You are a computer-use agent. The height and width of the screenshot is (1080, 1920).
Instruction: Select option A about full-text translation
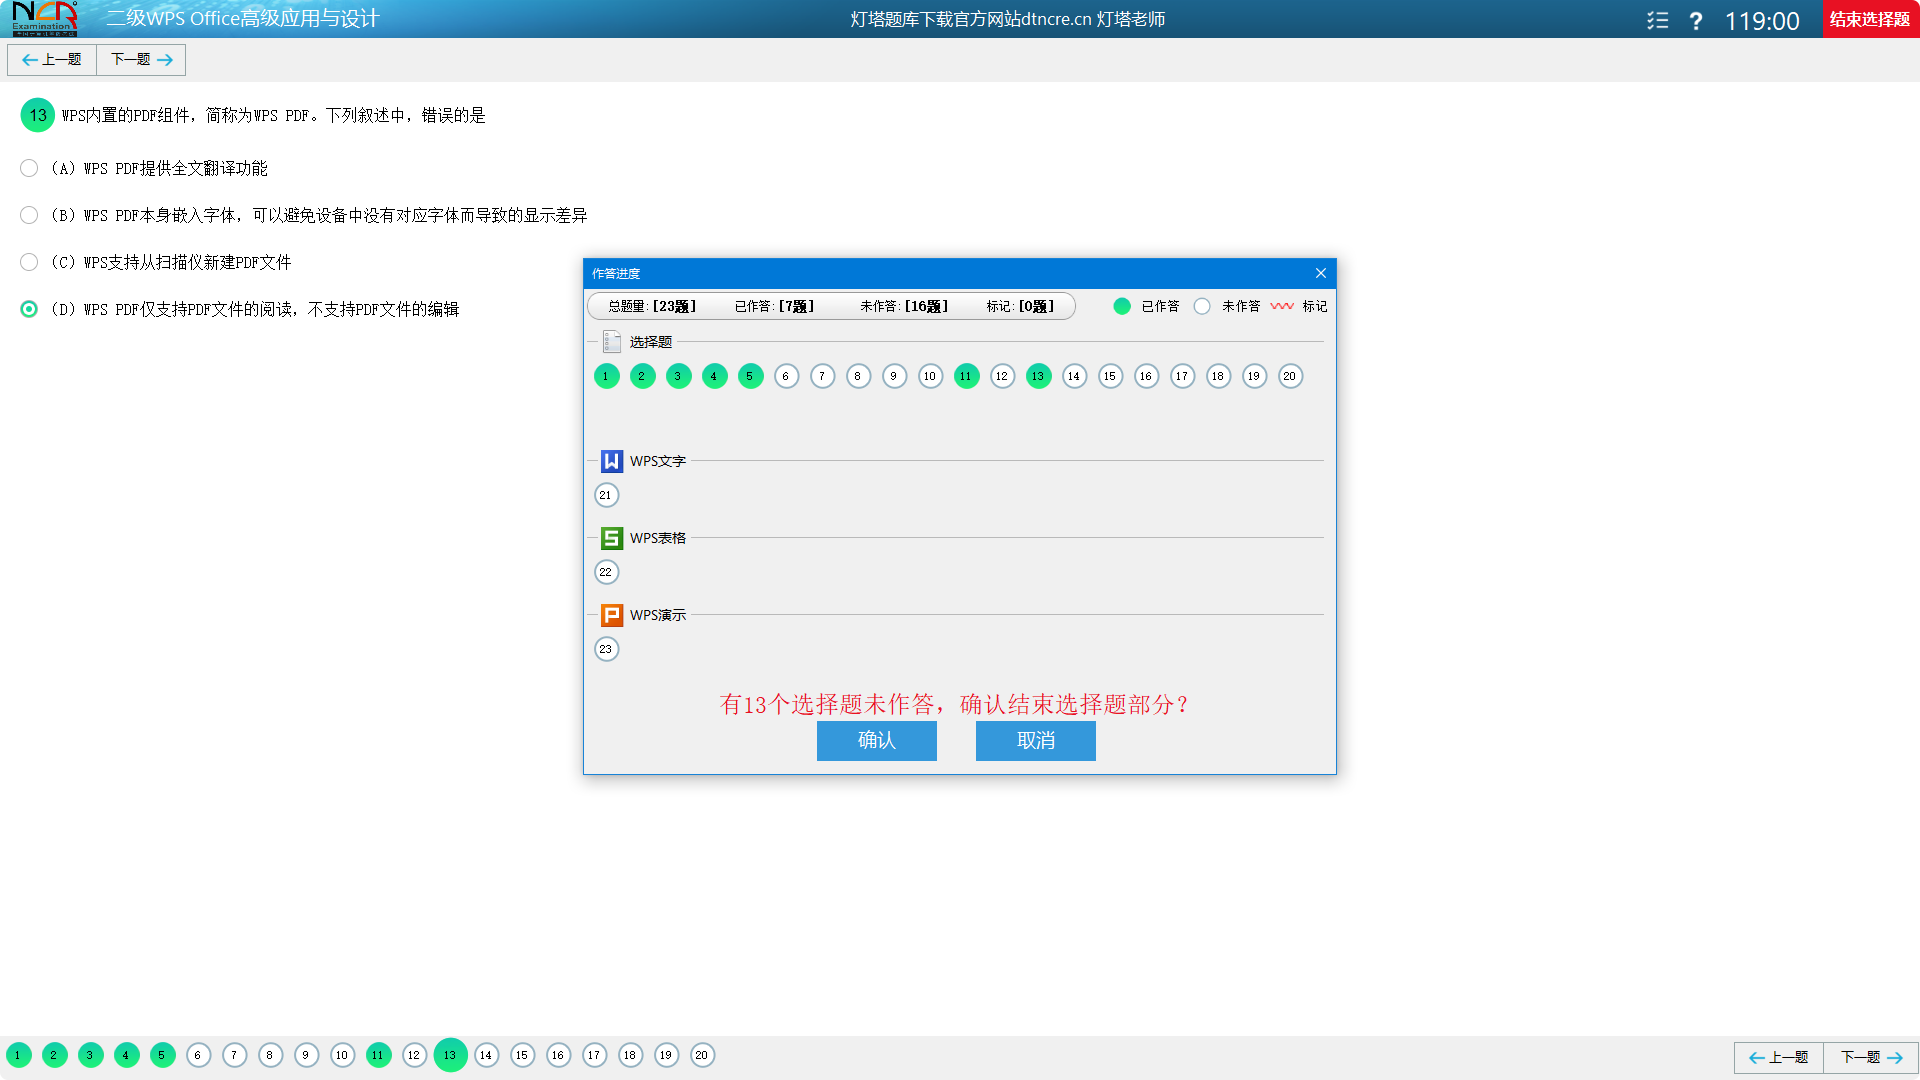29,168
